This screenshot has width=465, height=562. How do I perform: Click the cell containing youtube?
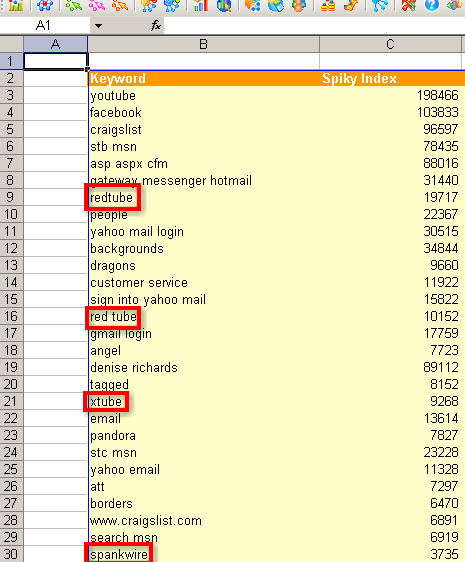[x=203, y=95]
